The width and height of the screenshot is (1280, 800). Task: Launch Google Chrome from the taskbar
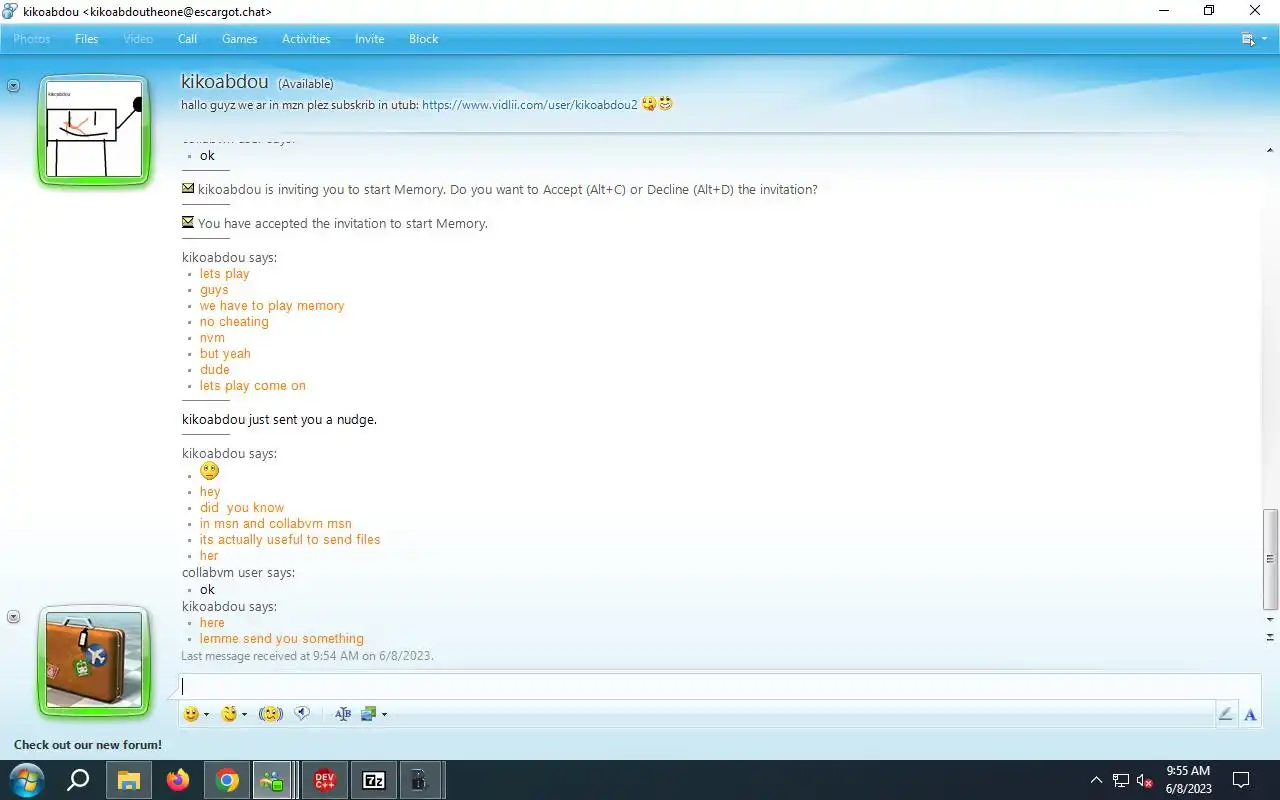(228, 780)
